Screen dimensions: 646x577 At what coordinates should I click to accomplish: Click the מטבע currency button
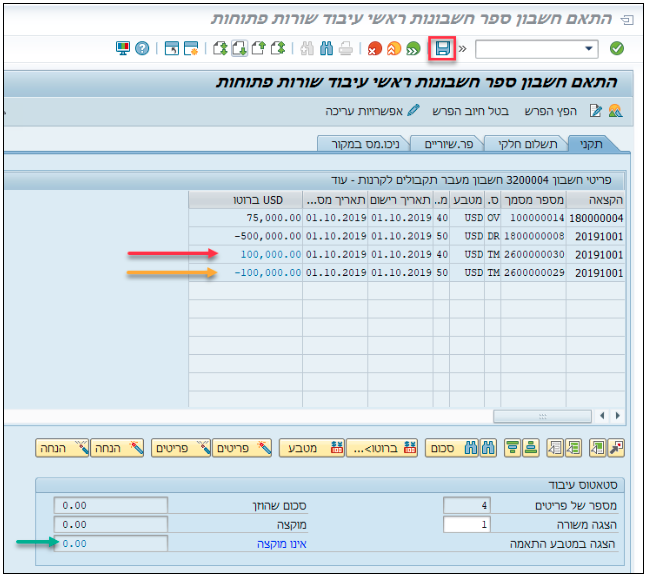click(312, 448)
